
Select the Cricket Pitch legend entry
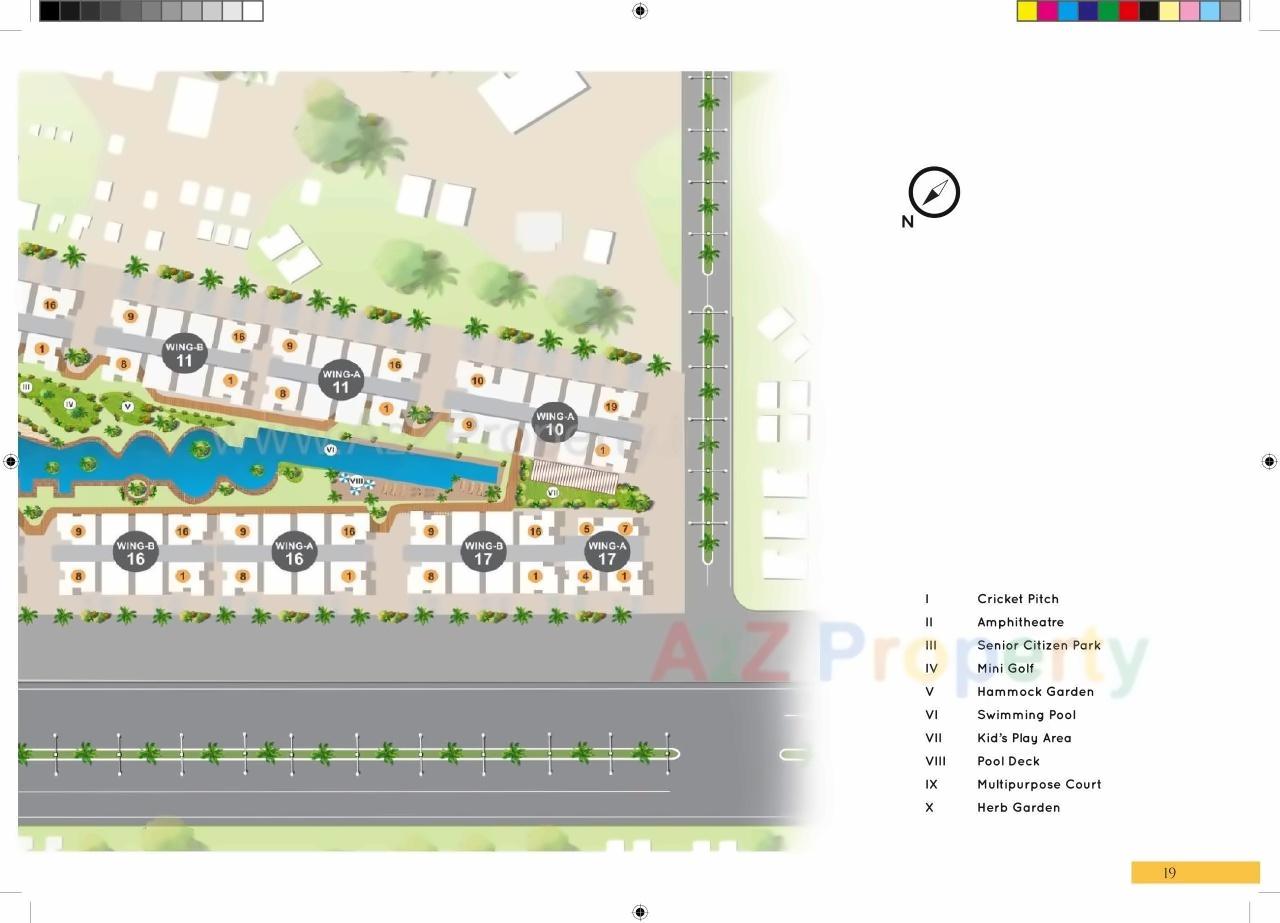tap(1018, 598)
